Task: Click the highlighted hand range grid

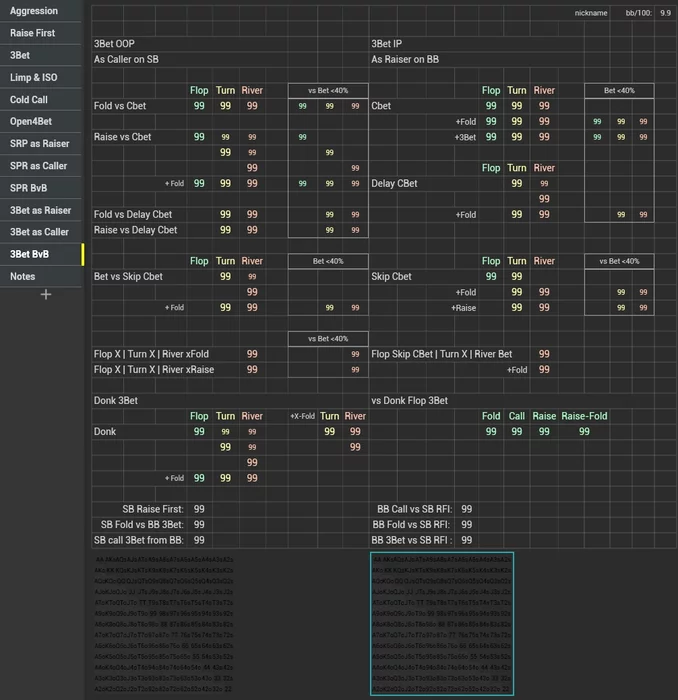Action: [441, 623]
